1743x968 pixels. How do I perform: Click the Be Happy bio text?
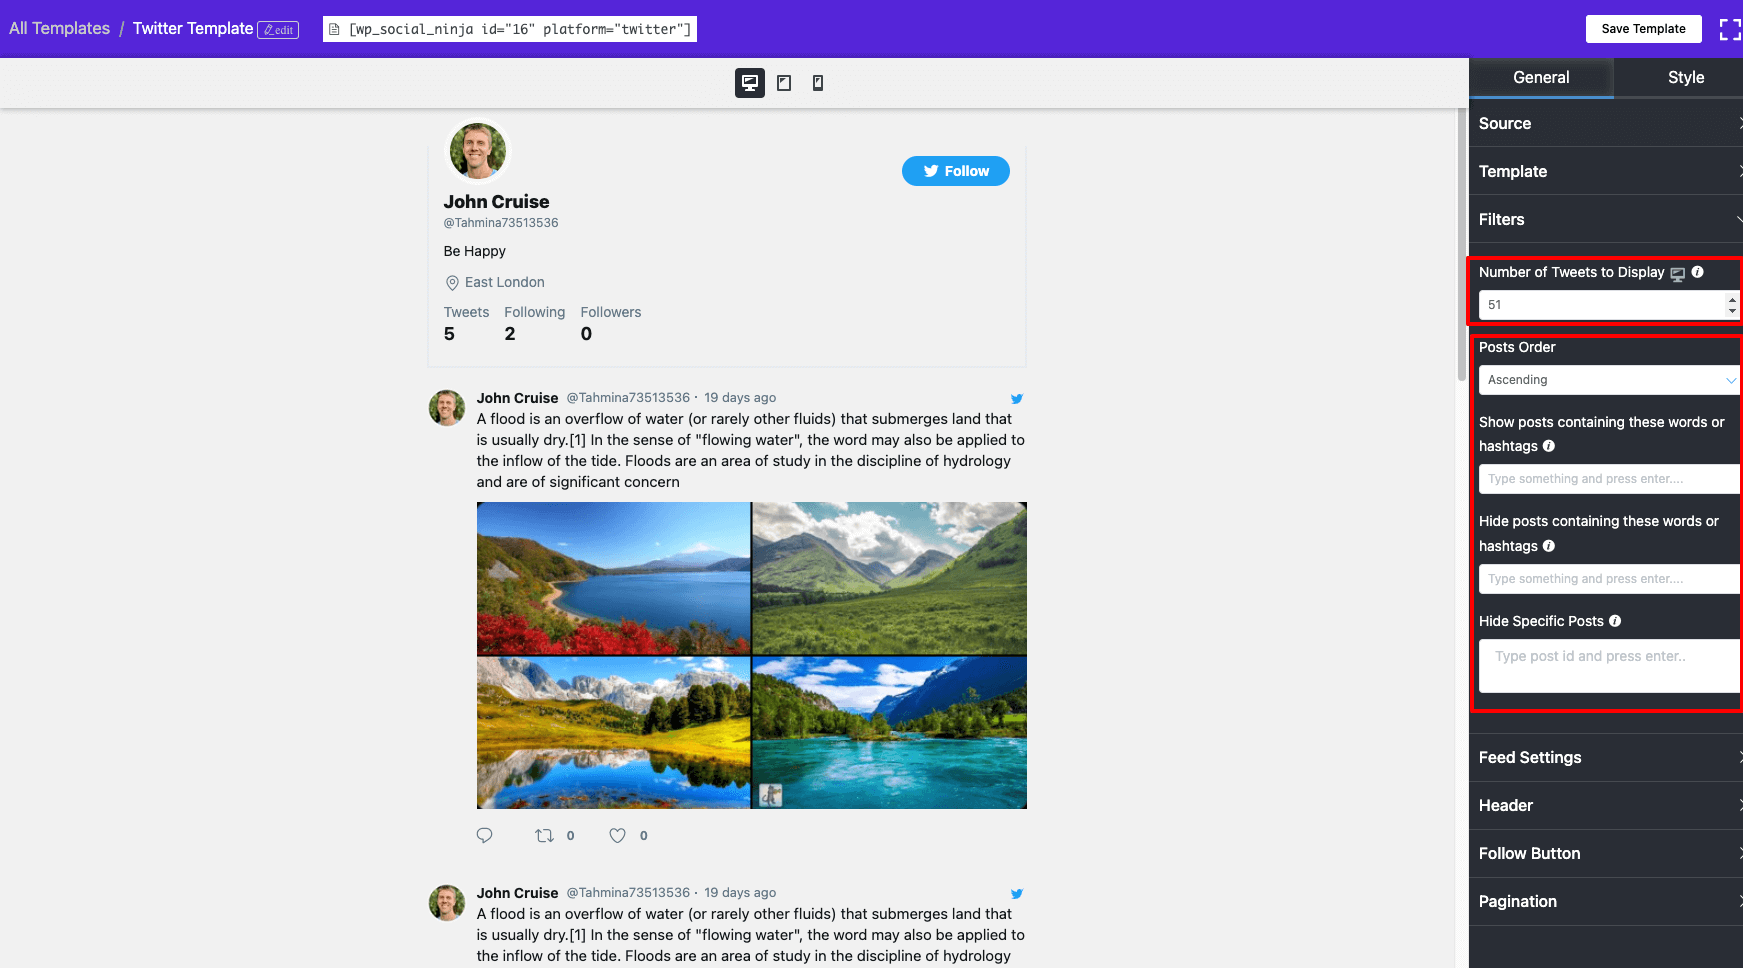pyautogui.click(x=475, y=251)
